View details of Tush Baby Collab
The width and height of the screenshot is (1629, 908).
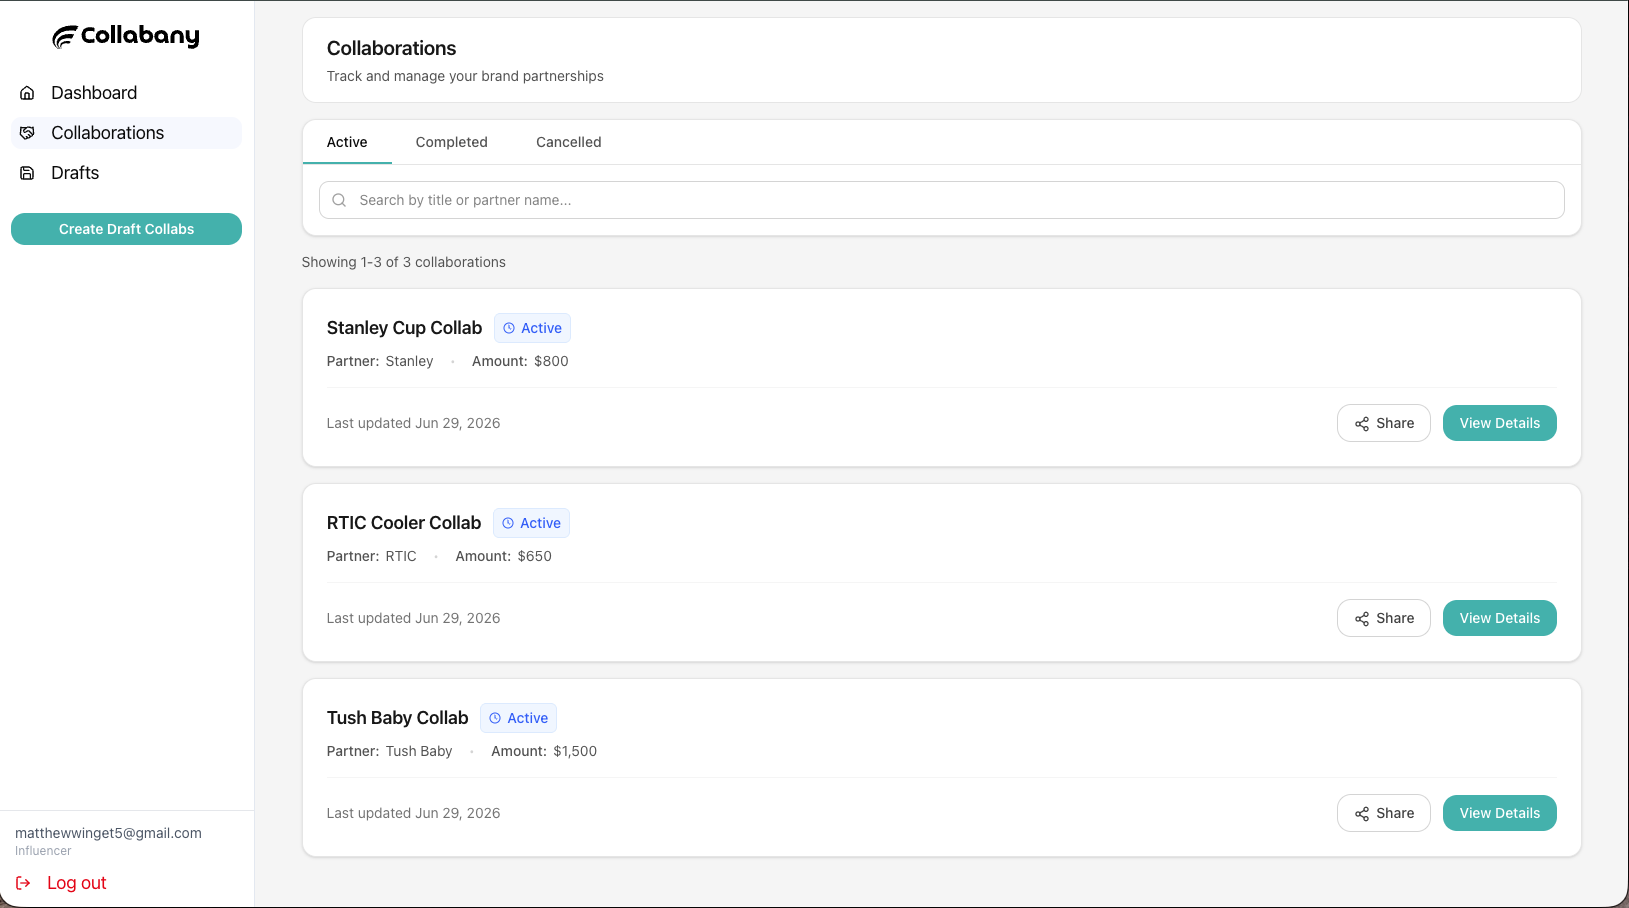click(x=1500, y=813)
